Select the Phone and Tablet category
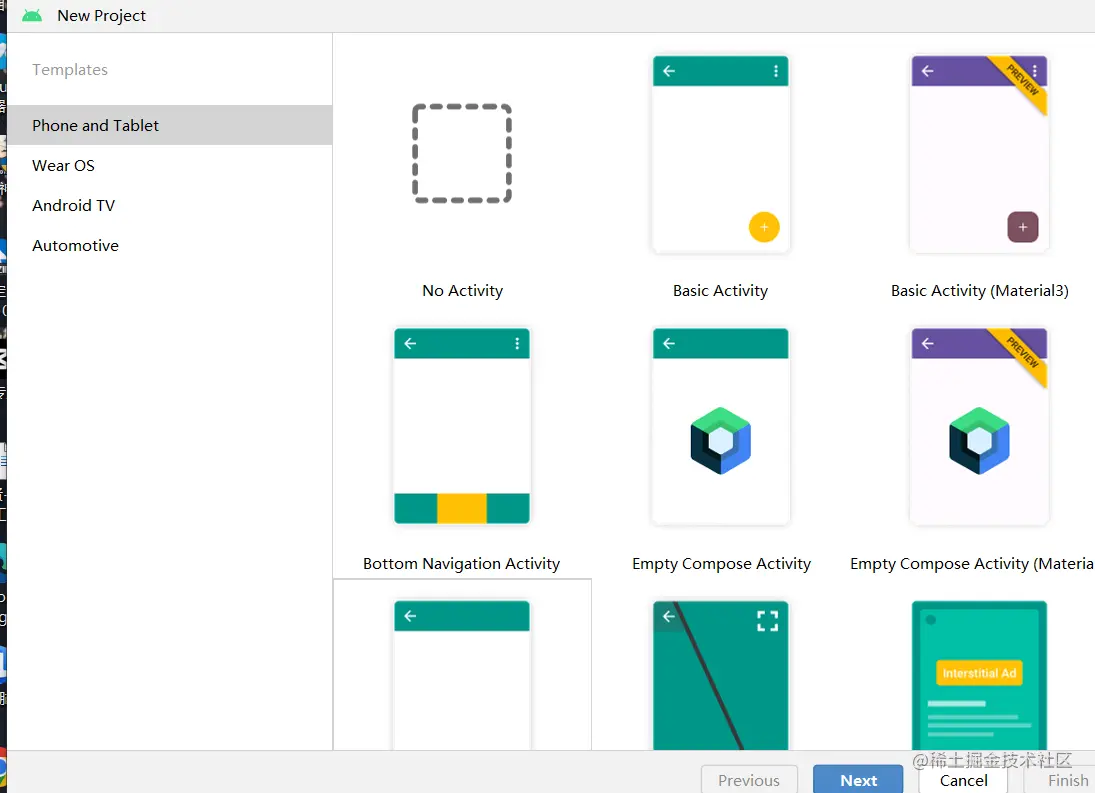This screenshot has height=793, width=1095. pos(170,126)
